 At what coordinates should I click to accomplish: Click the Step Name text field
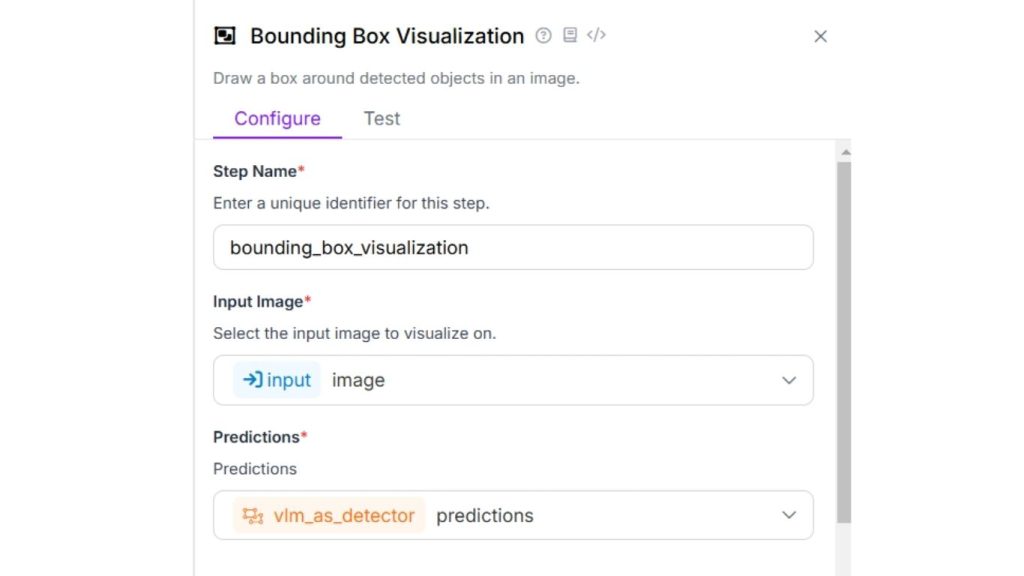tap(512, 248)
